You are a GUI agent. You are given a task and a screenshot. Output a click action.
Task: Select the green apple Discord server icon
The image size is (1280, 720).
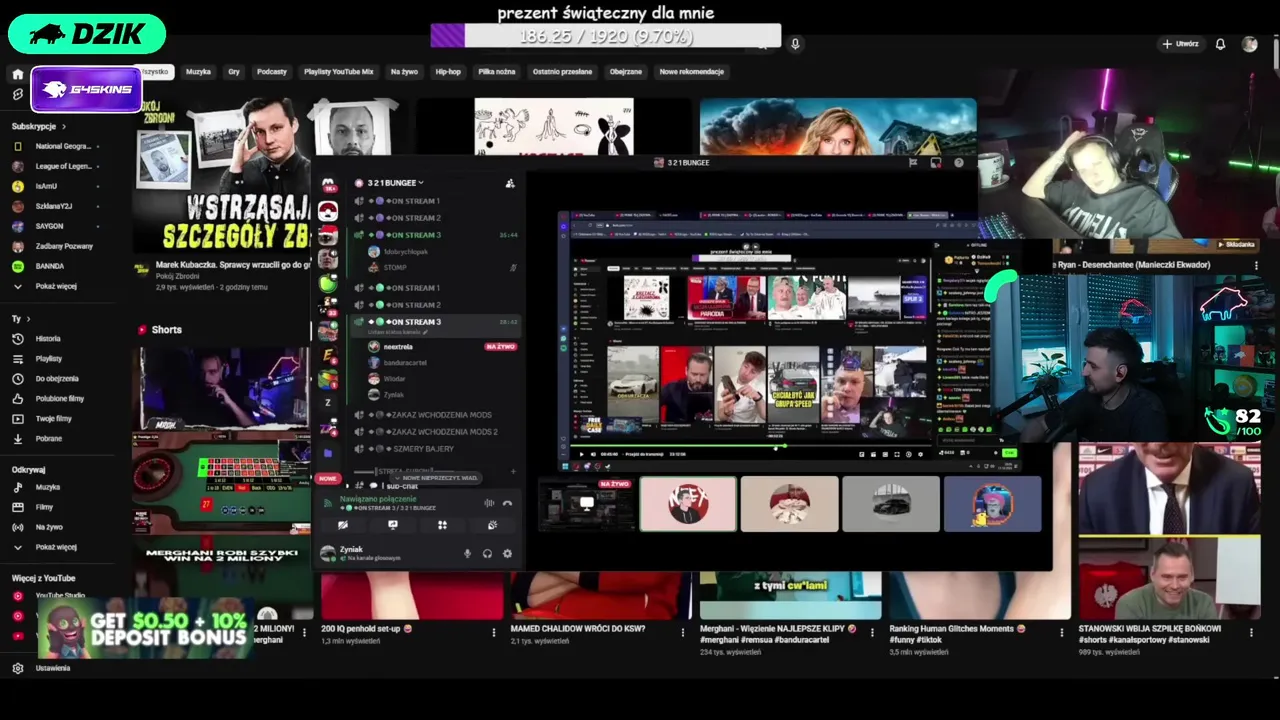pos(328,284)
